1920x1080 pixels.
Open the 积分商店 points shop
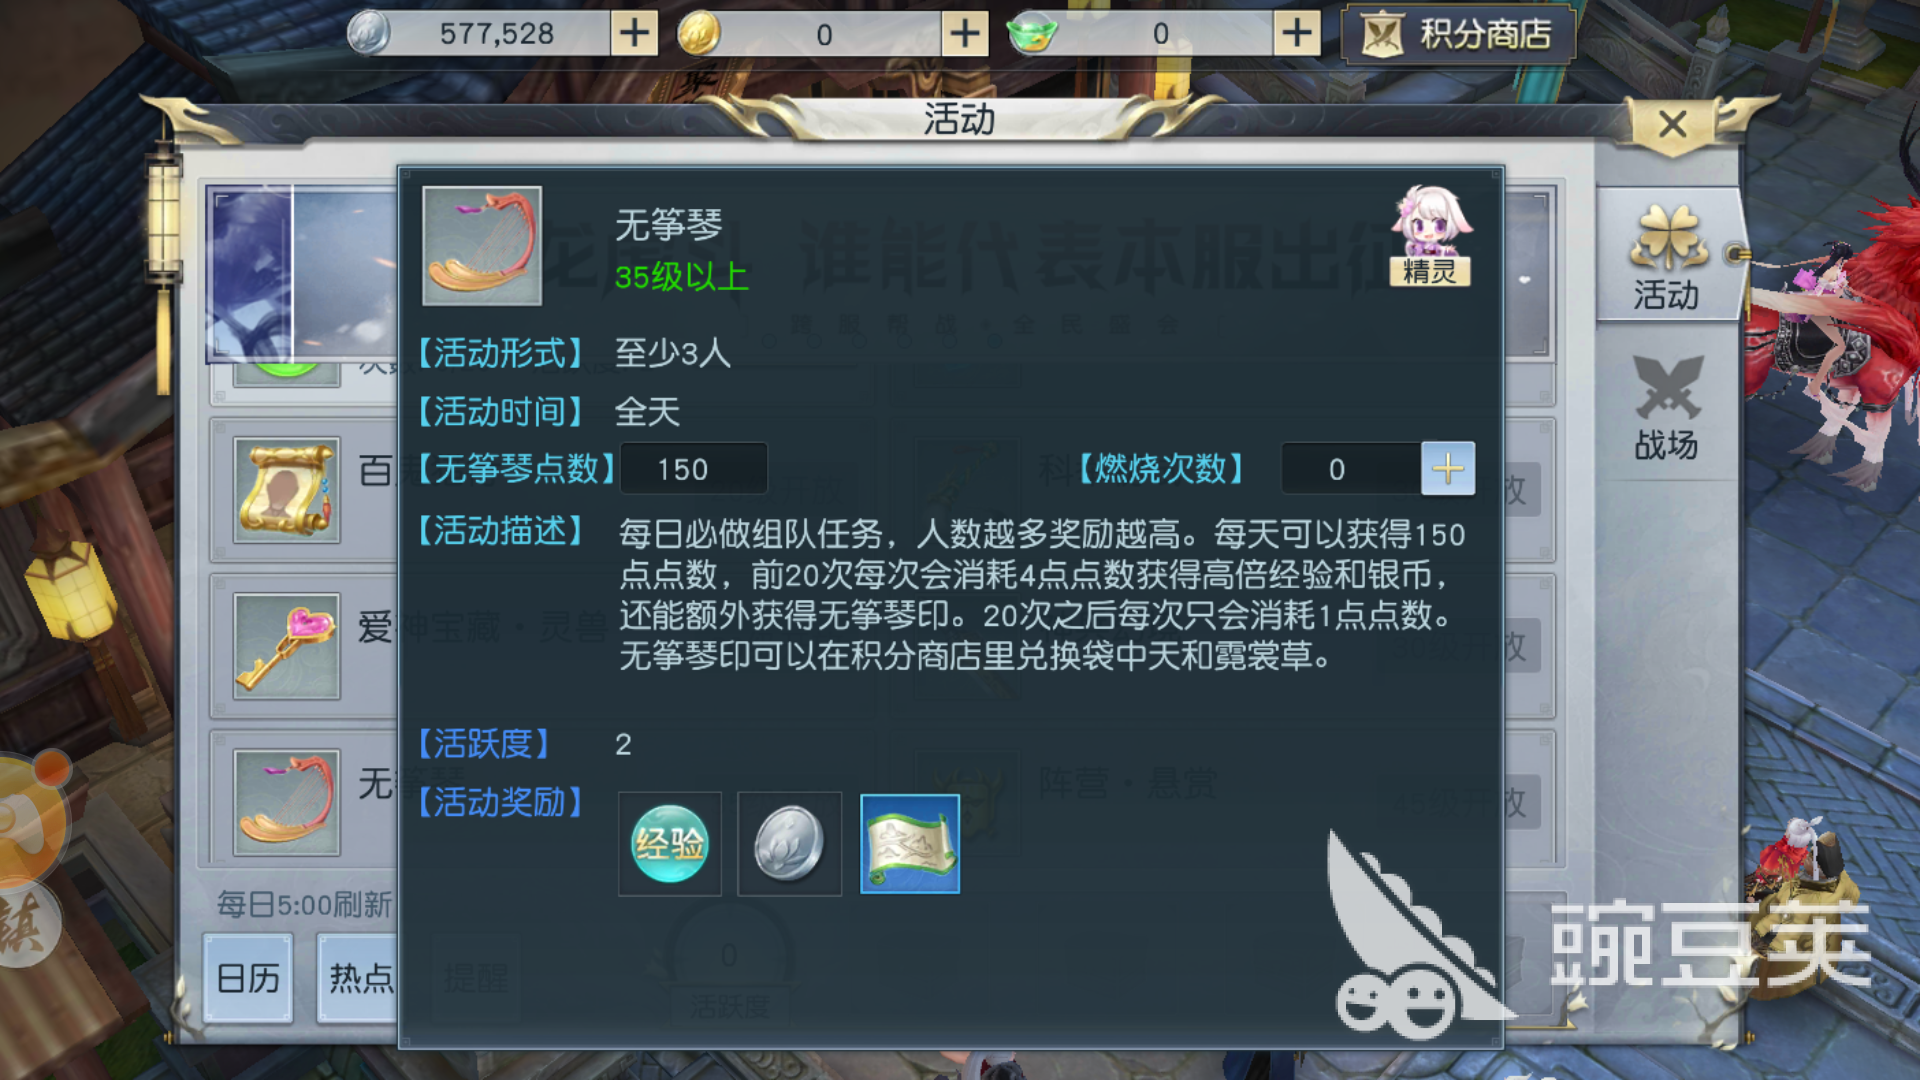pos(1458,35)
